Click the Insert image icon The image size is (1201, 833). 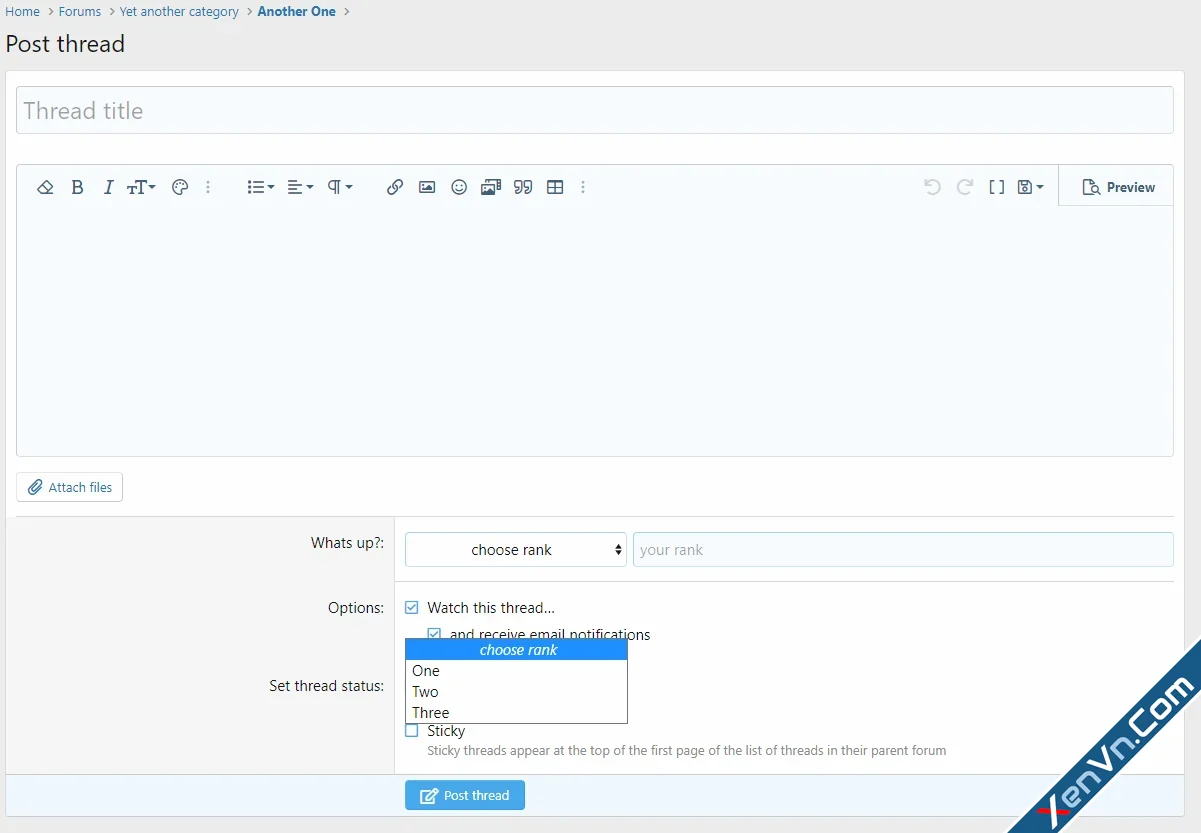pyautogui.click(x=427, y=187)
